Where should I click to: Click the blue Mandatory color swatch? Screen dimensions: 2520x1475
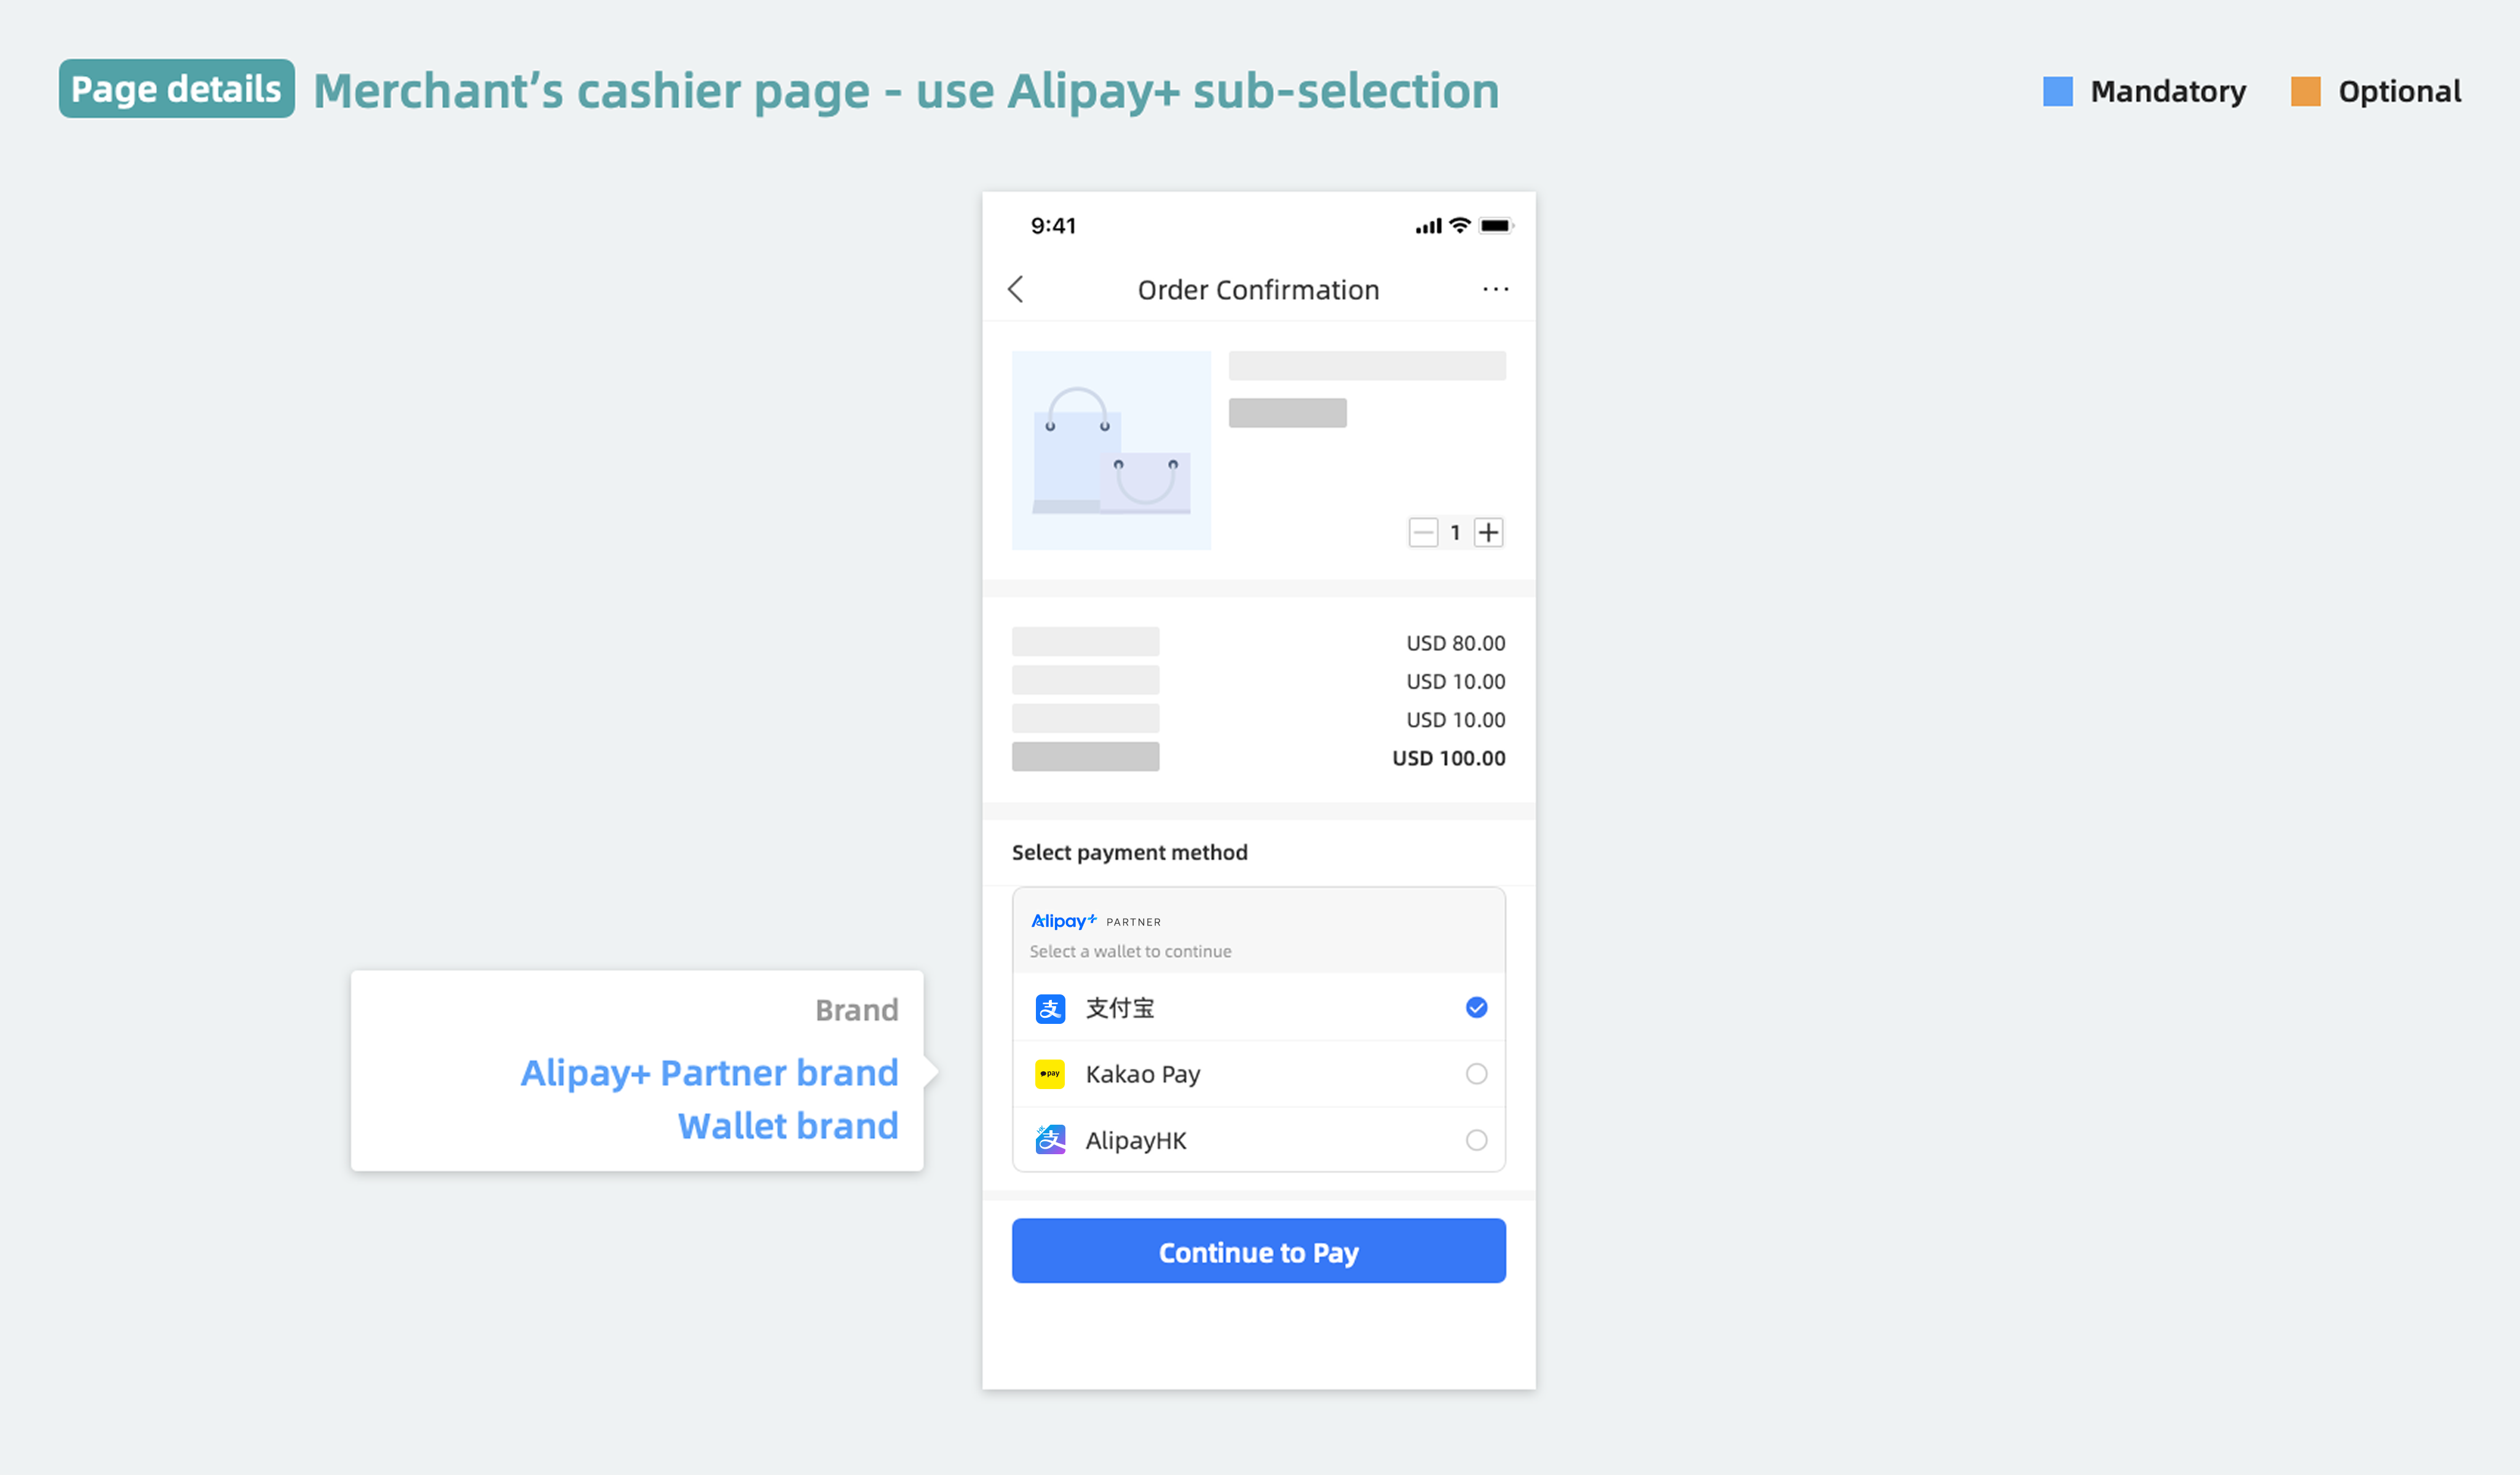click(2057, 91)
